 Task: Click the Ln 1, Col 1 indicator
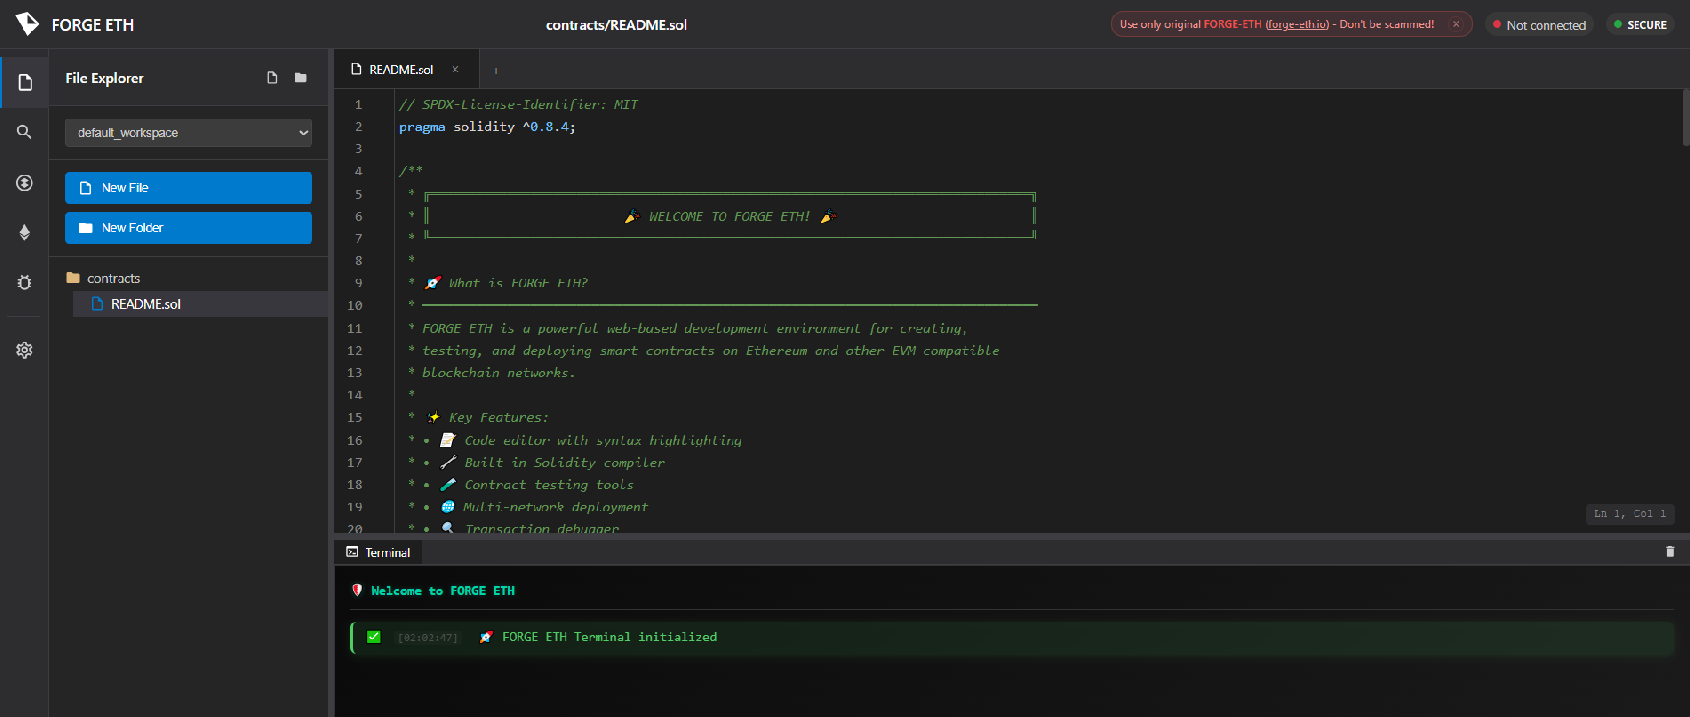click(1630, 514)
